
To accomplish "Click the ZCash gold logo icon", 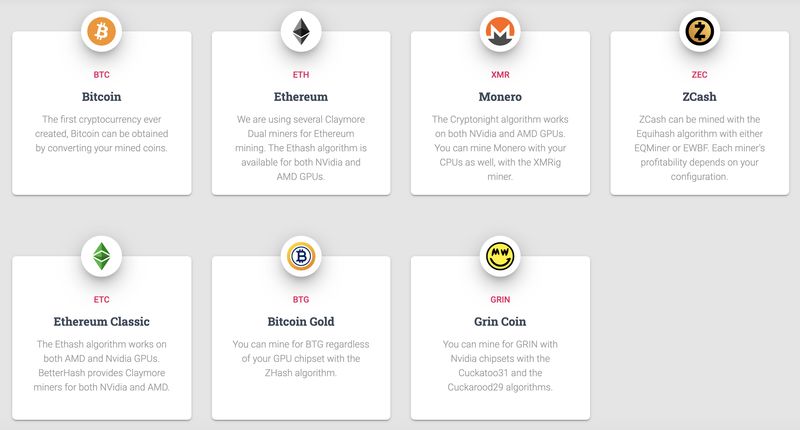I will pos(700,33).
